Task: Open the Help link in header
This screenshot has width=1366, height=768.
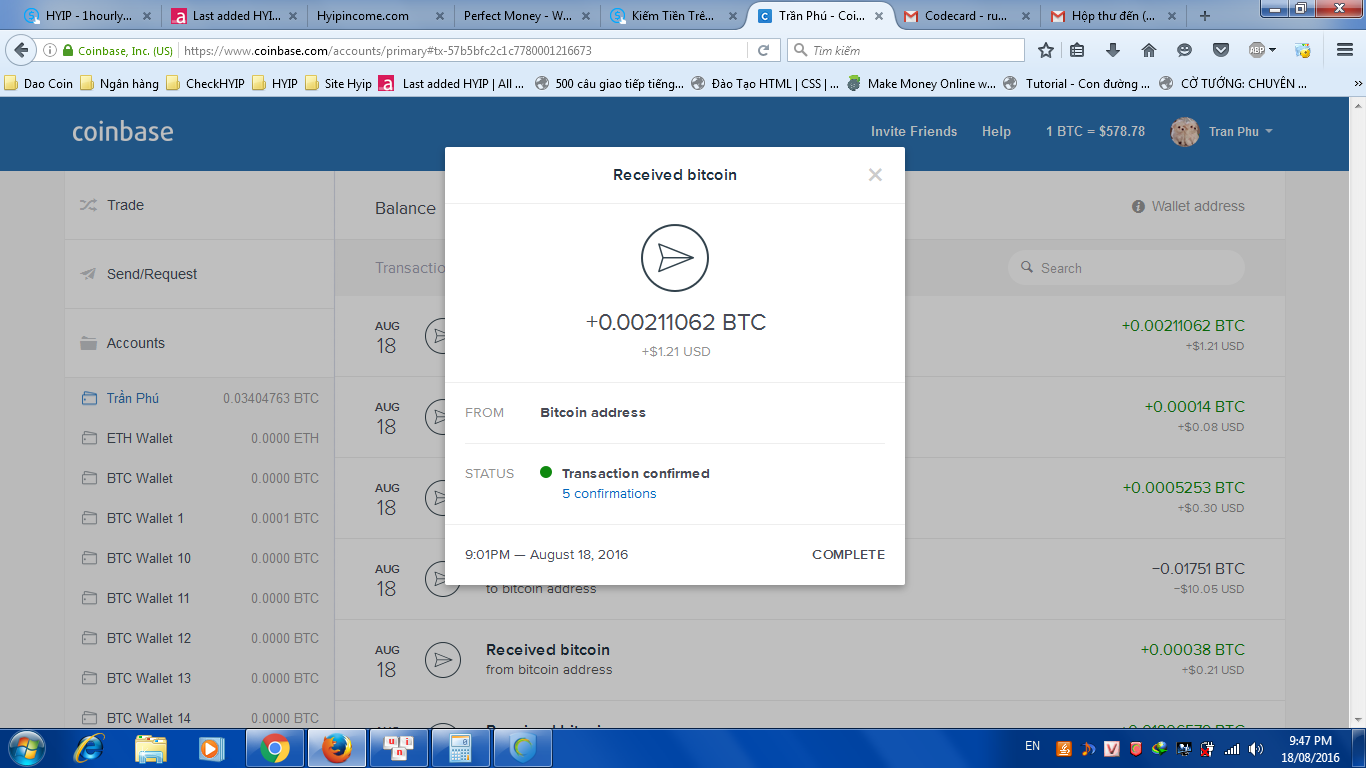Action: tap(996, 132)
